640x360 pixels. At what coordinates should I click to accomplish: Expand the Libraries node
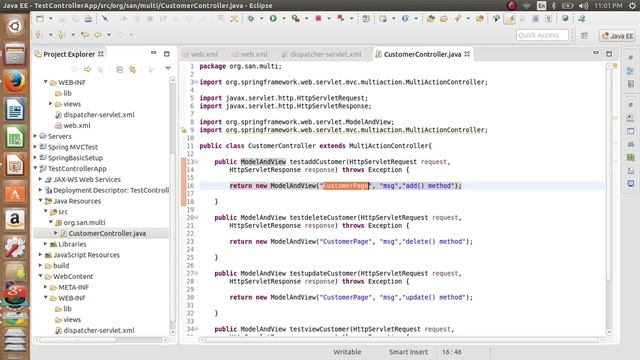(x=46, y=244)
